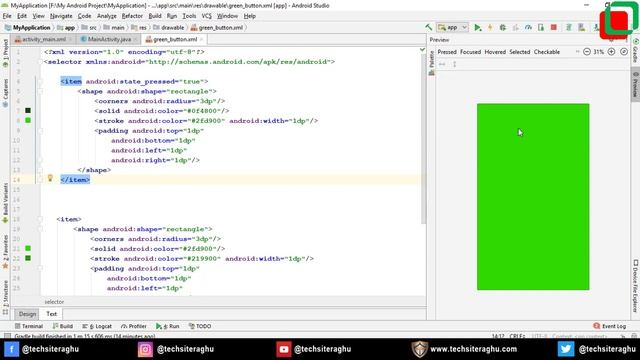Click the bright green swatch on line 8
The height and width of the screenshot is (360, 640).
pyautogui.click(x=28, y=120)
